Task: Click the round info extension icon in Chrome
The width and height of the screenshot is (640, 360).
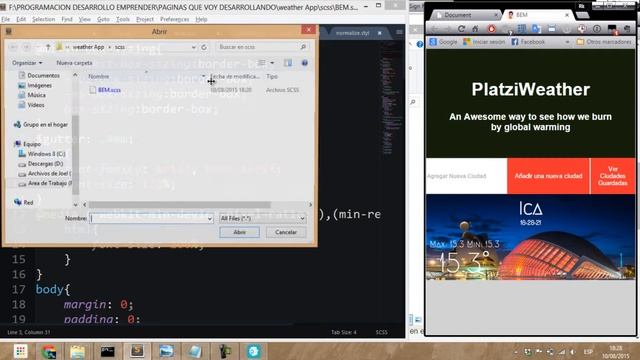Action: (597, 29)
